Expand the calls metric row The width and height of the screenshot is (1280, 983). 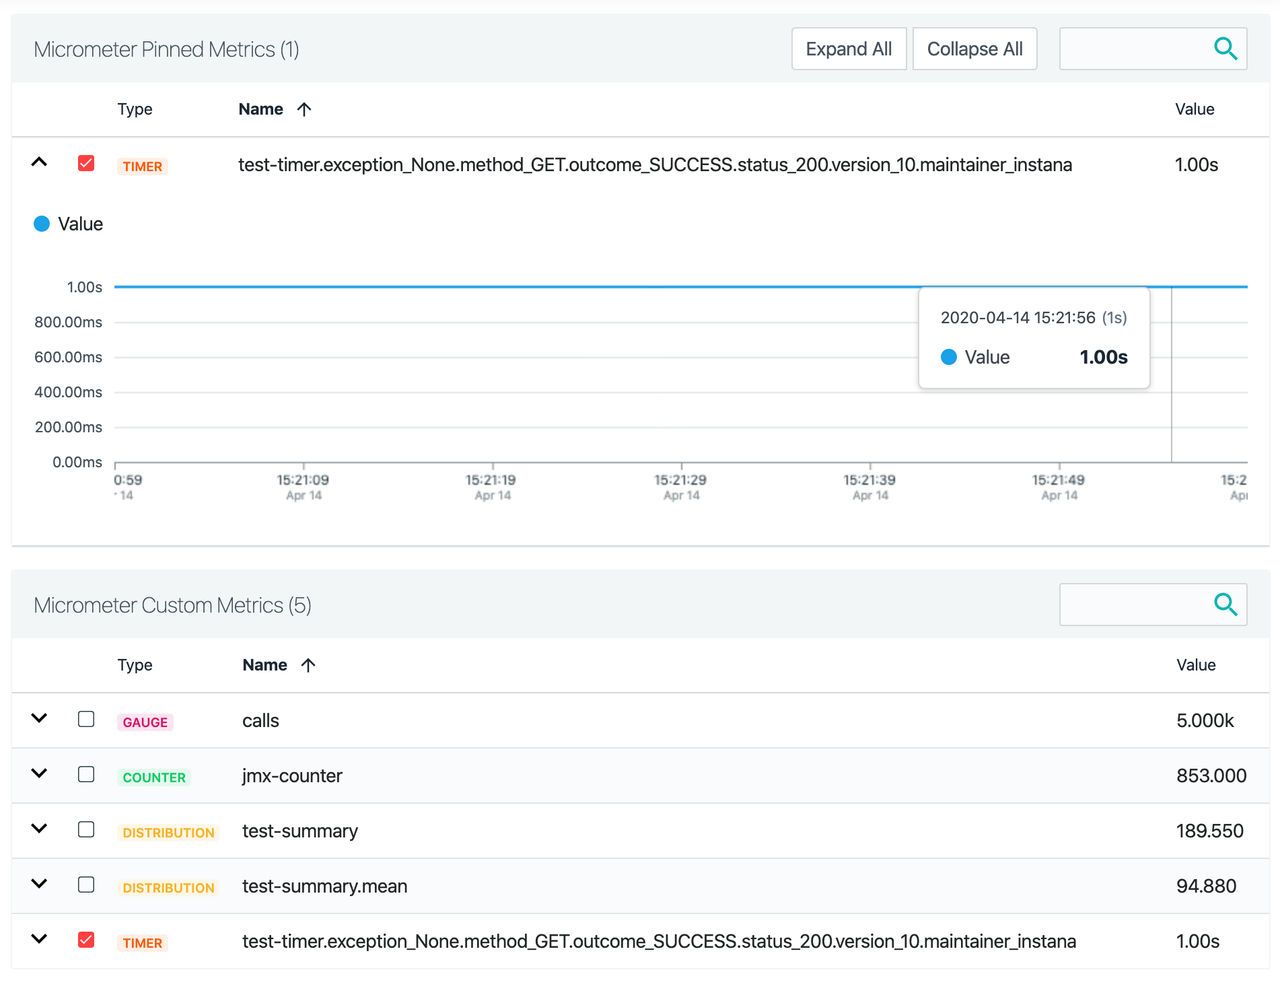pyautogui.click(x=39, y=718)
